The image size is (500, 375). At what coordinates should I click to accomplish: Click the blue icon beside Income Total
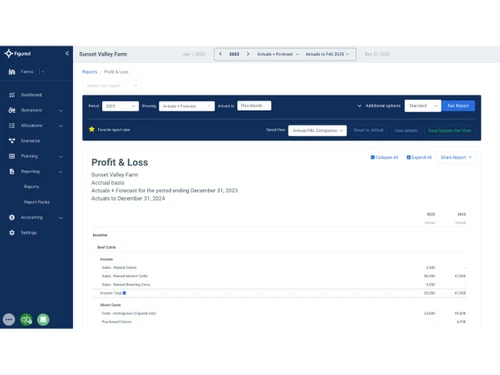click(x=124, y=293)
